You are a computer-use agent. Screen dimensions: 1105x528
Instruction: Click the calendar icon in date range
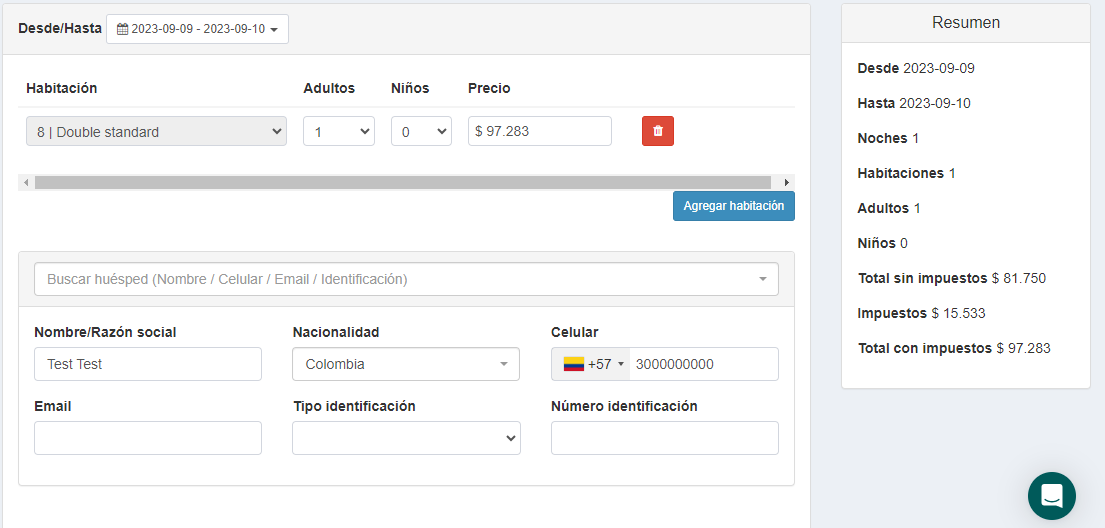pos(123,29)
